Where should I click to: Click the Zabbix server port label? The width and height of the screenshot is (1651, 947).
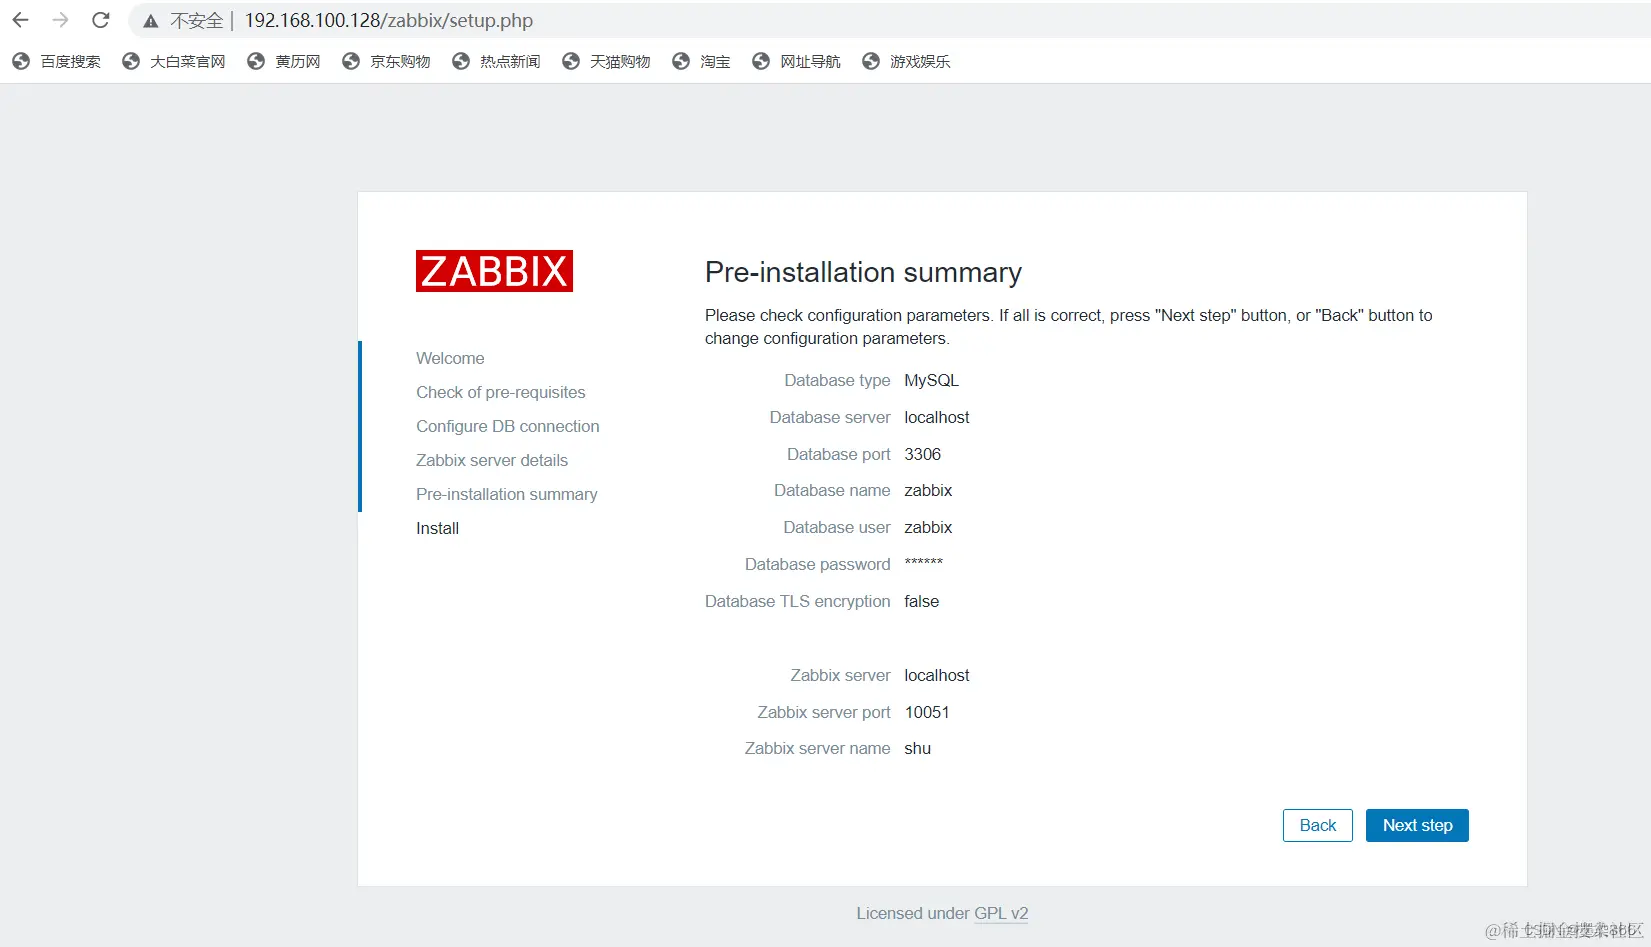click(x=823, y=712)
